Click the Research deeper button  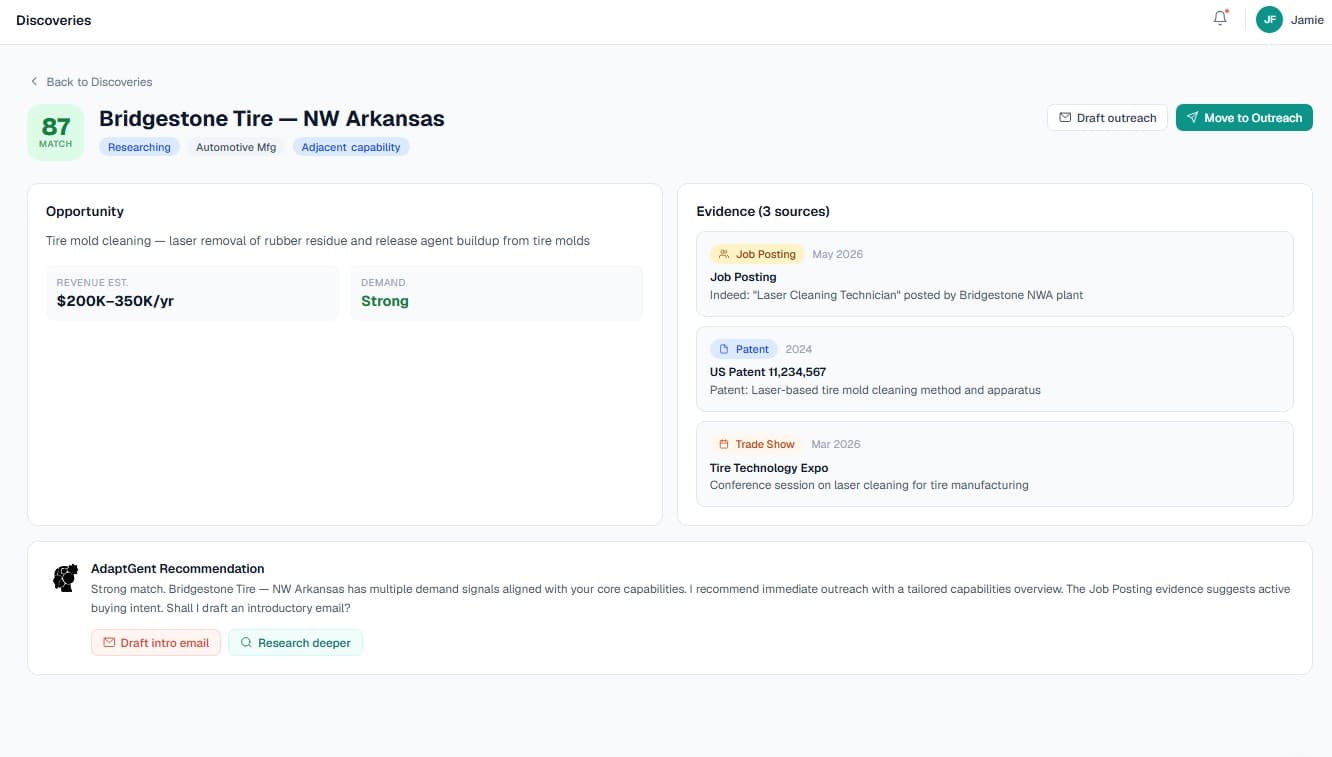[295, 642]
